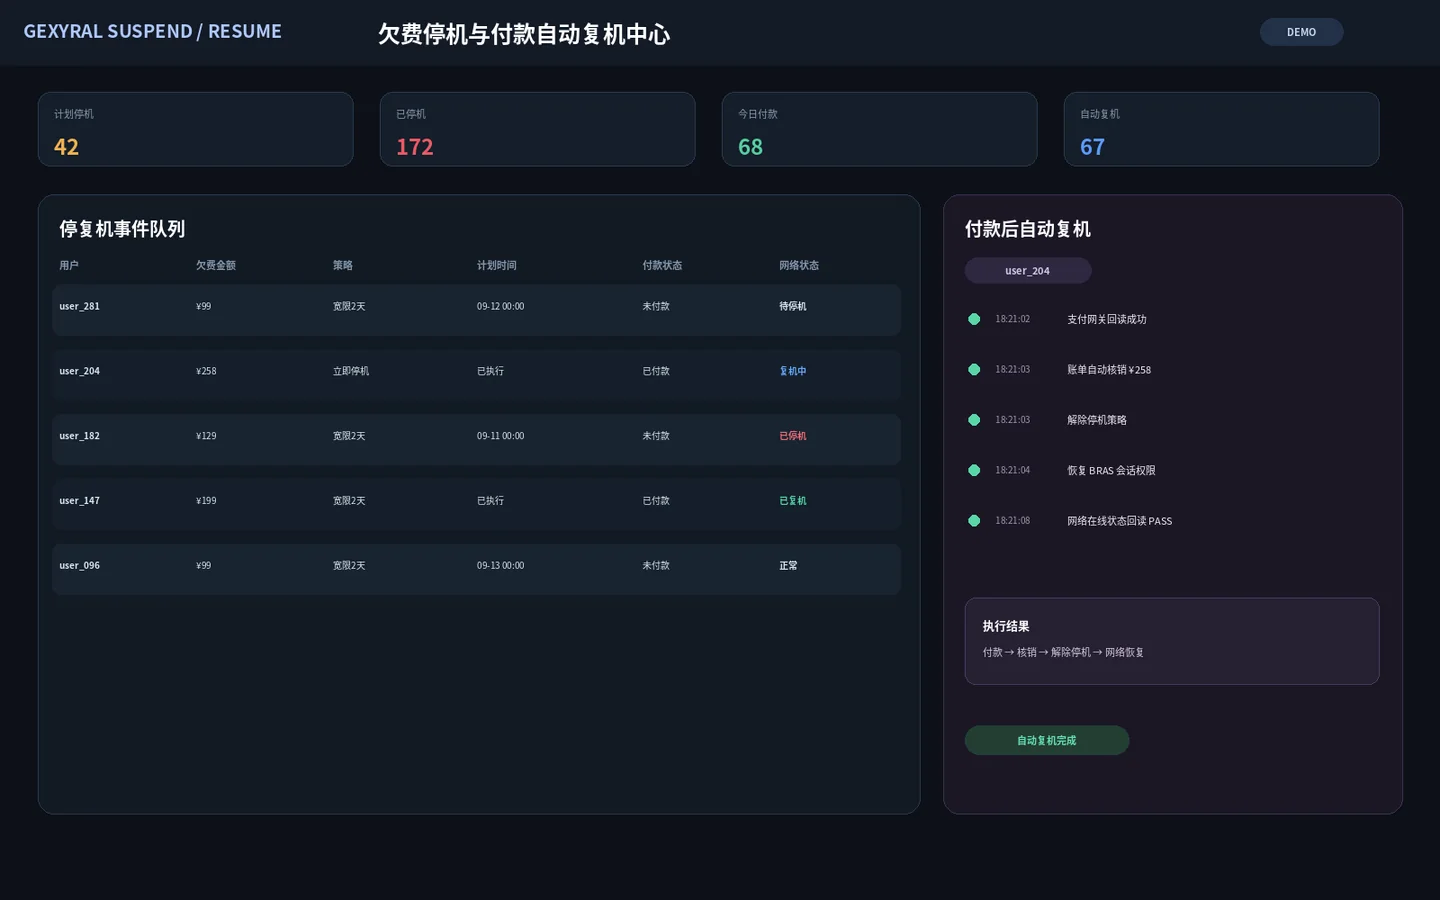This screenshot has height=900, width=1440.
Task: Click the 计划时间 column header
Action: tap(497, 265)
